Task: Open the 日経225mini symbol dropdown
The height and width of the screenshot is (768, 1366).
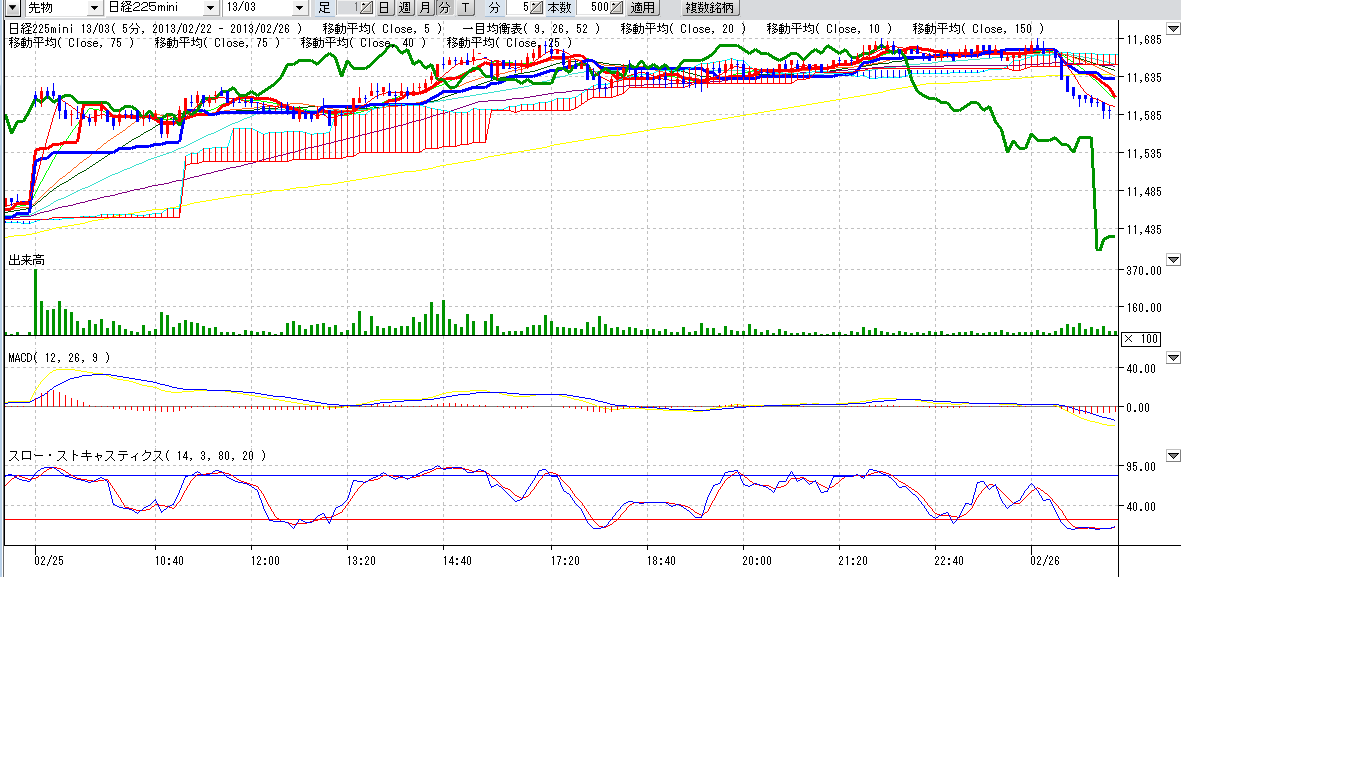Action: click(x=211, y=8)
